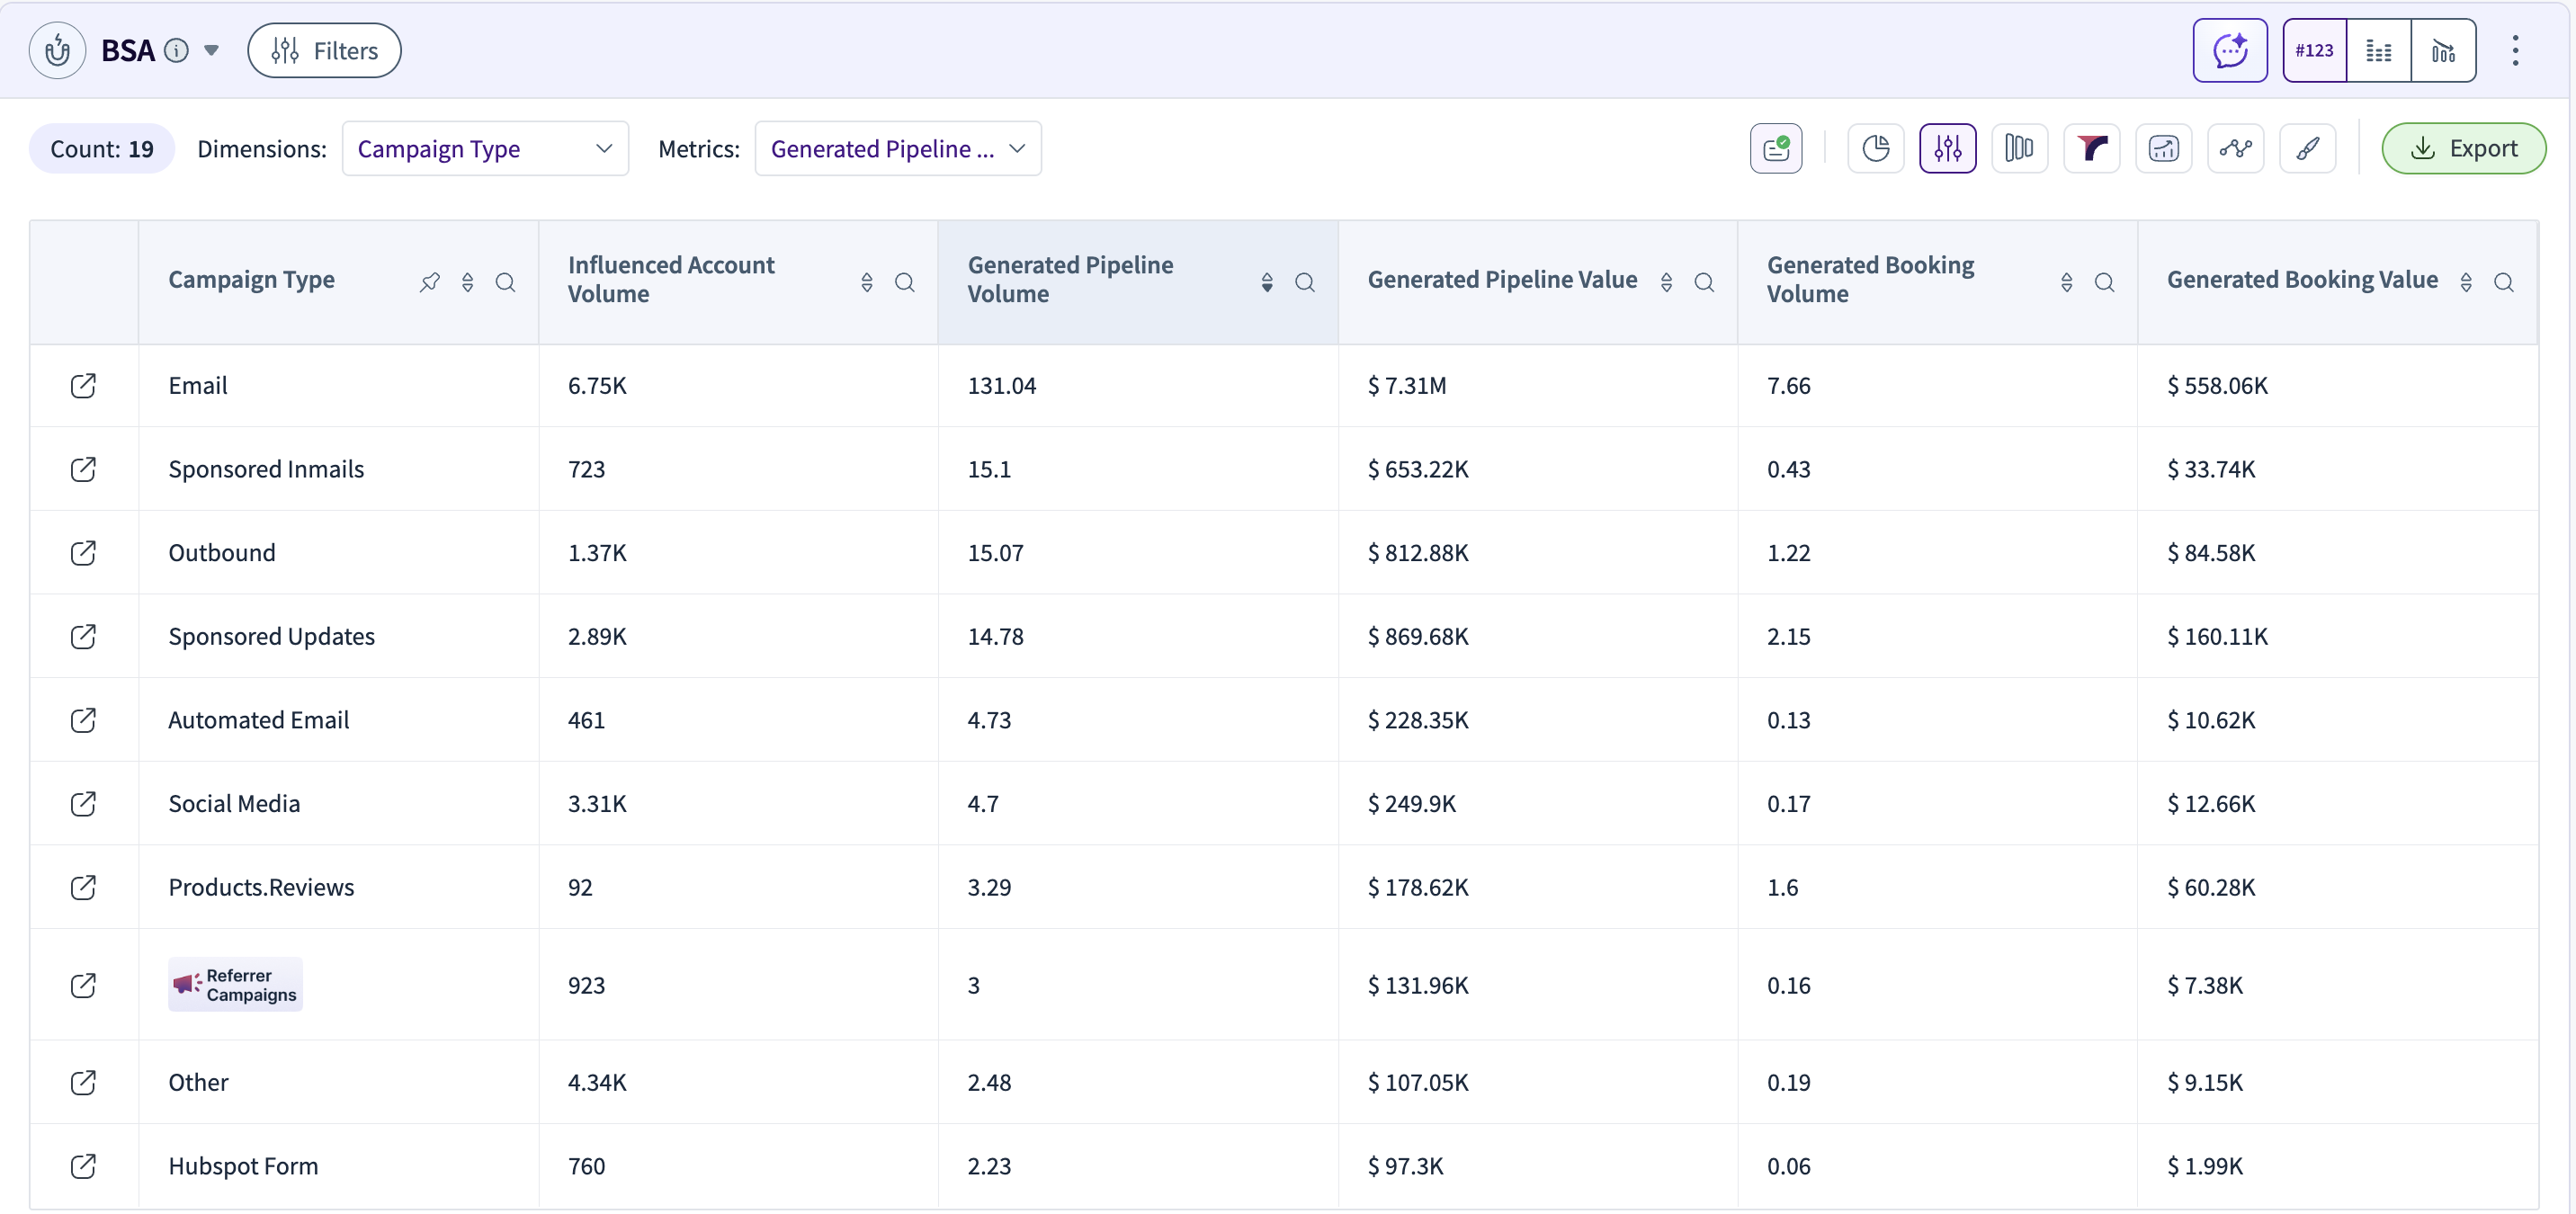This screenshot has width=2576, height=1214.
Task: Expand the Generated Pipeline metrics dropdown
Action: pos(897,149)
